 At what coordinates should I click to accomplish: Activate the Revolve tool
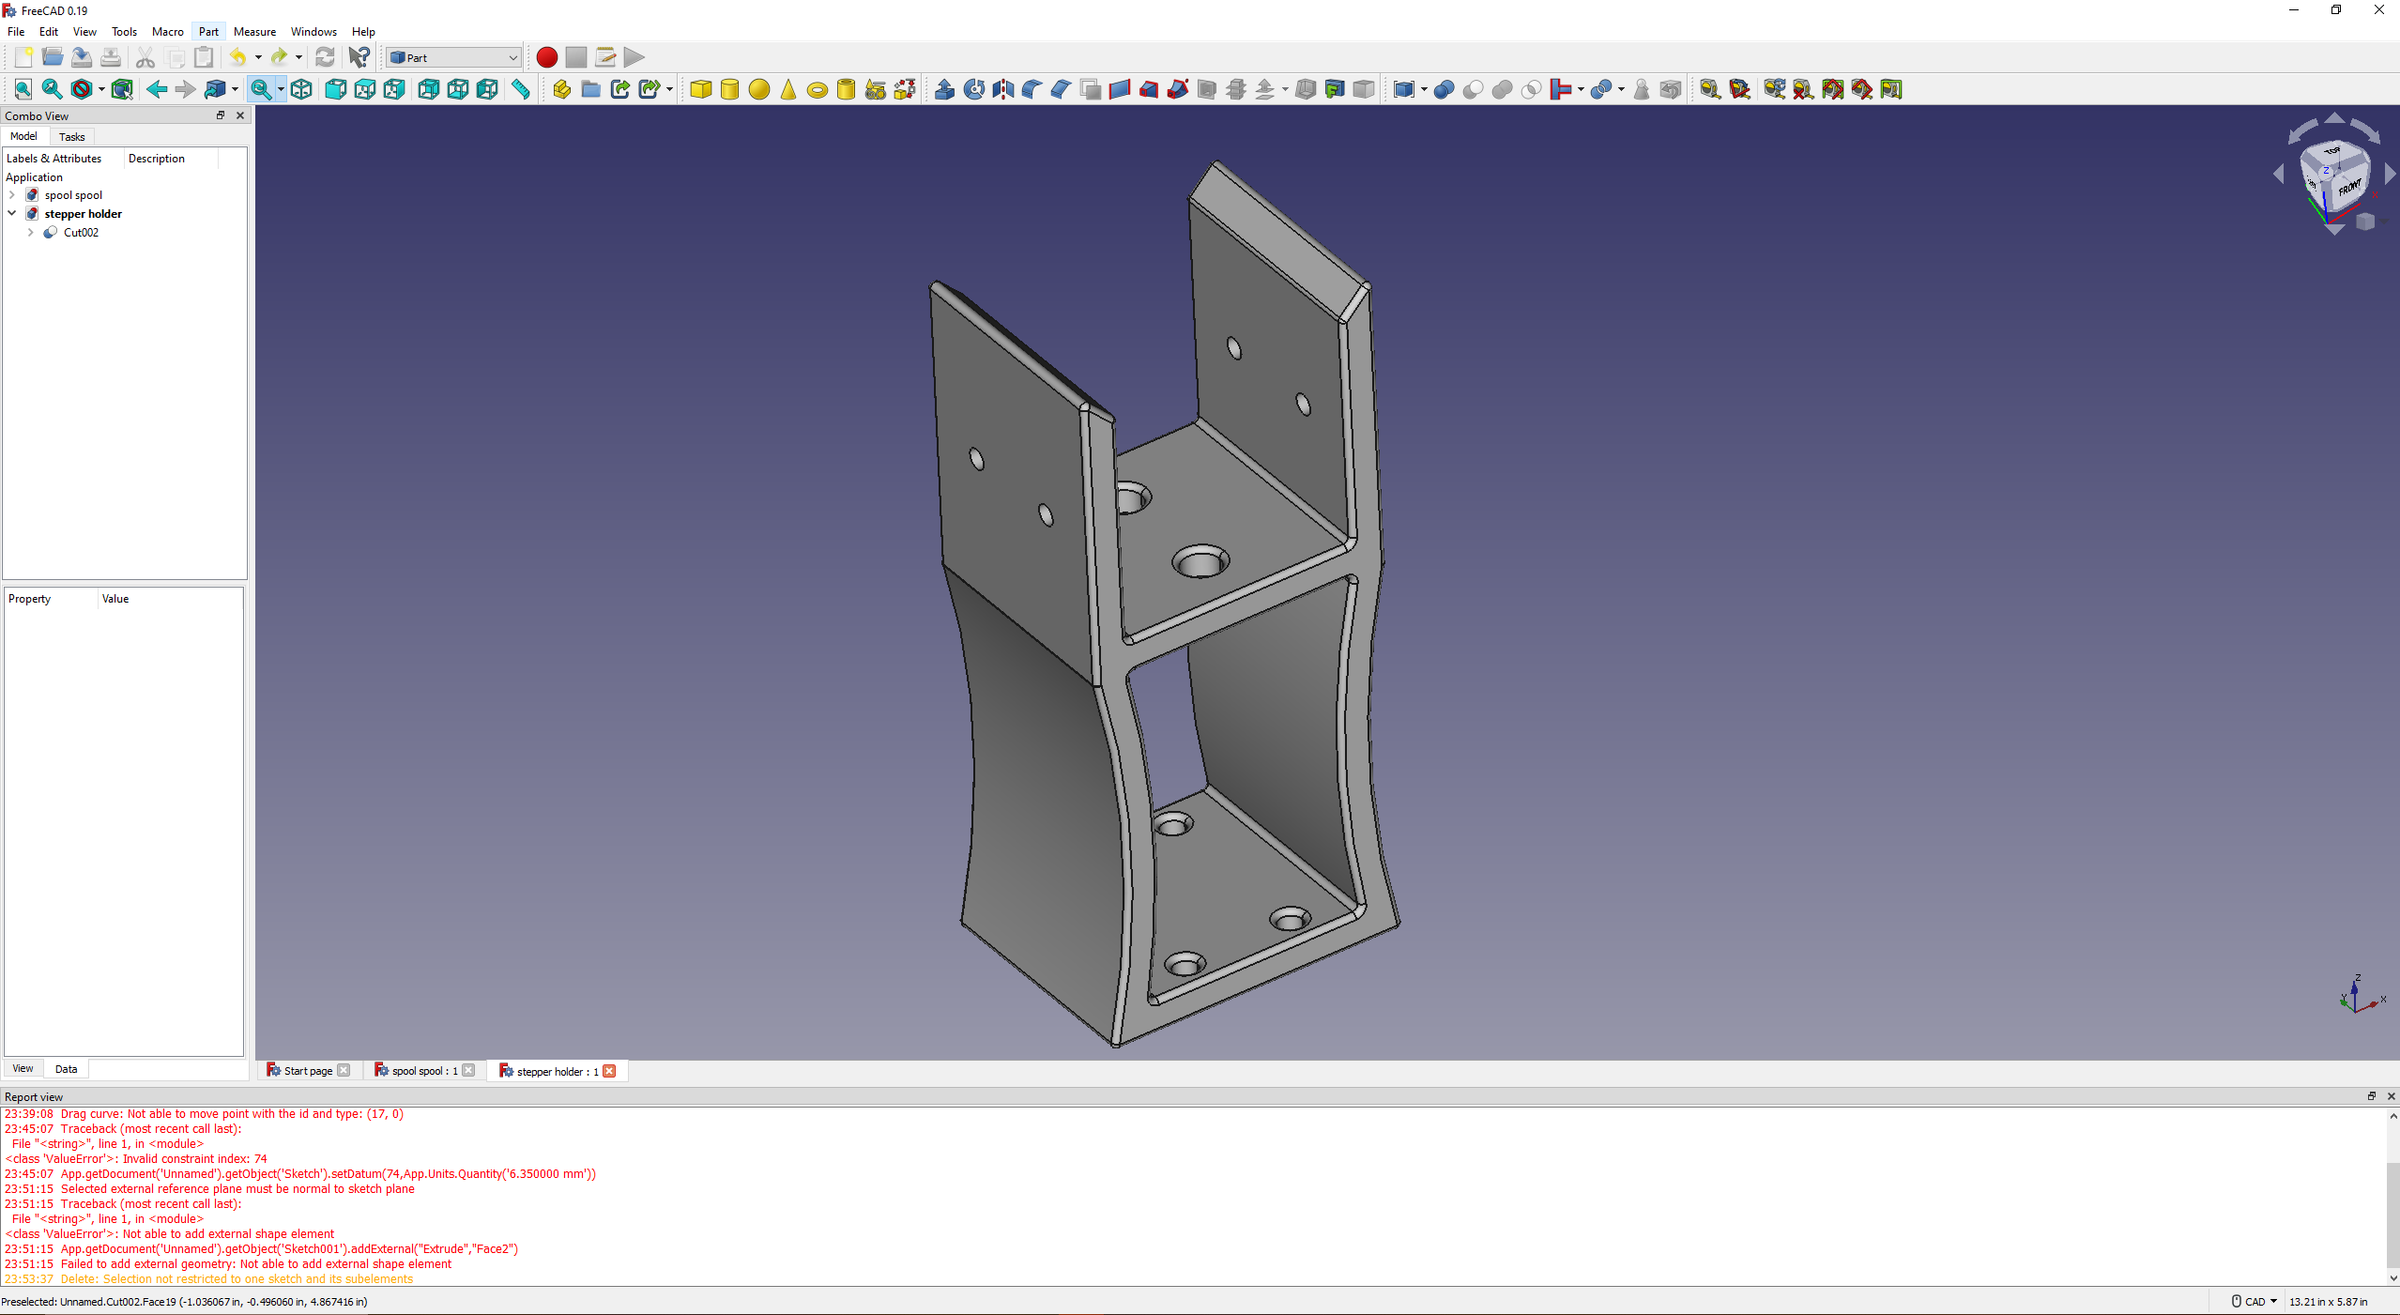point(974,89)
